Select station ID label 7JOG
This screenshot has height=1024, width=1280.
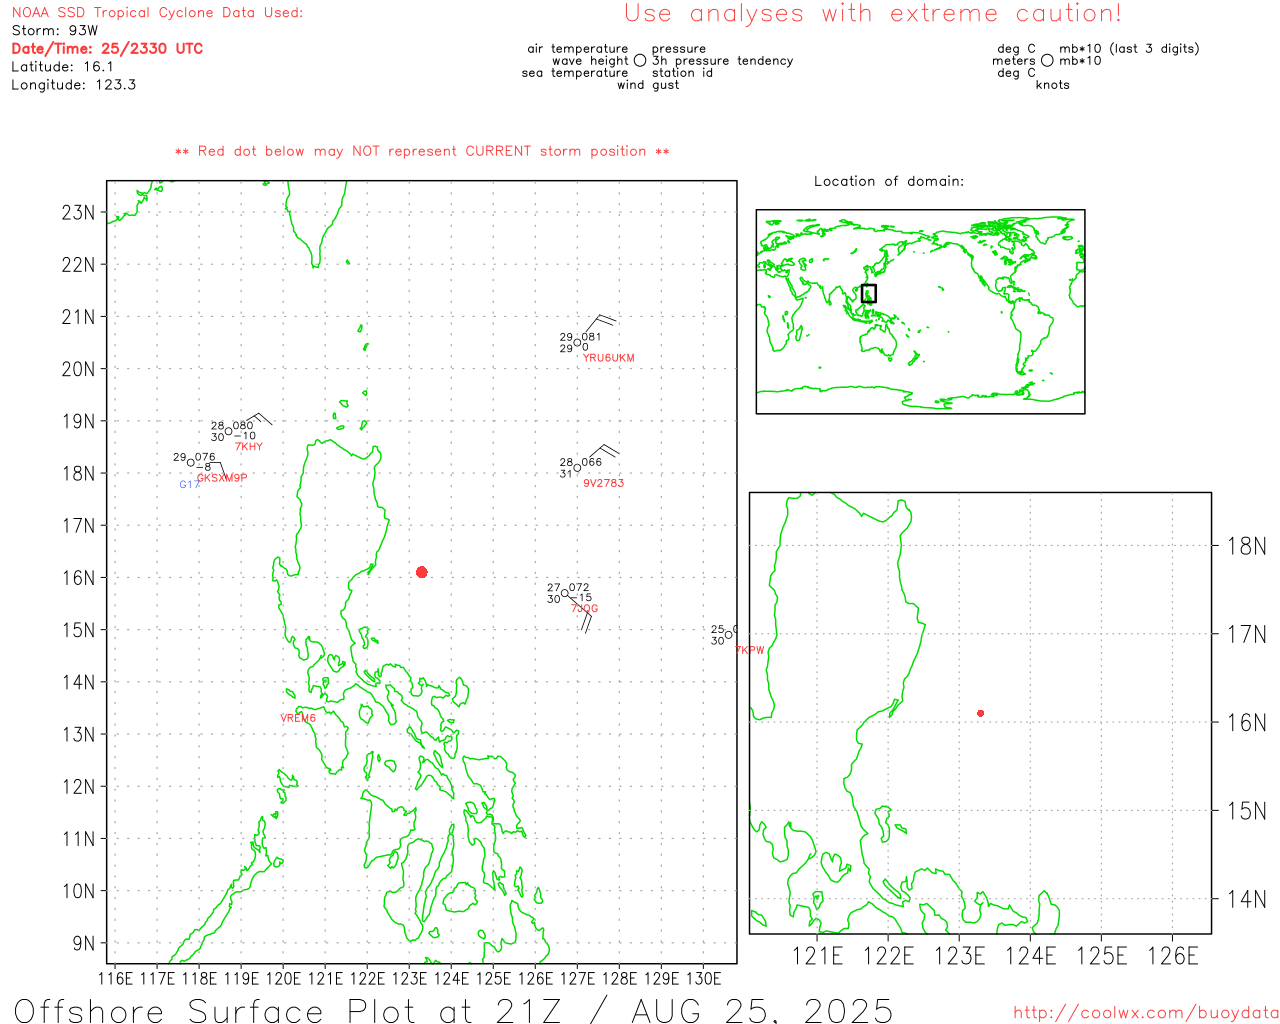pyautogui.click(x=585, y=608)
